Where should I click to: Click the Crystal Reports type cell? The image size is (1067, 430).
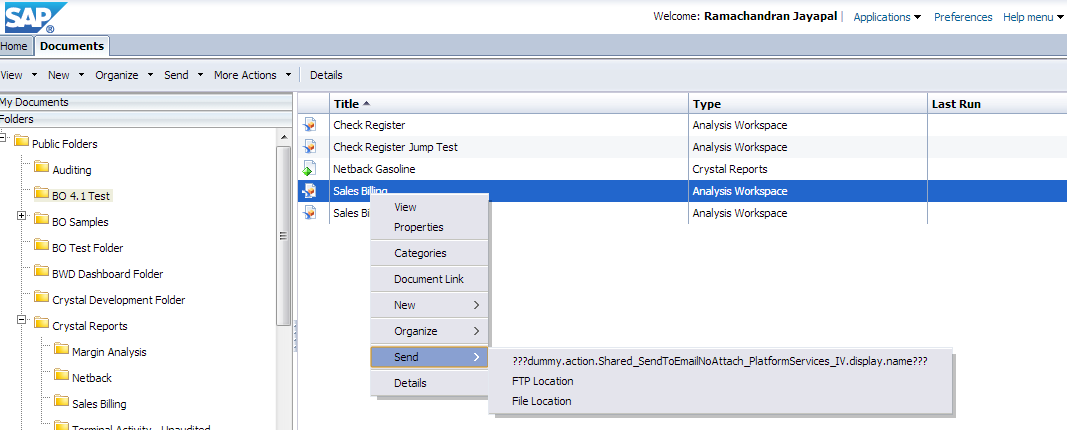click(x=808, y=169)
